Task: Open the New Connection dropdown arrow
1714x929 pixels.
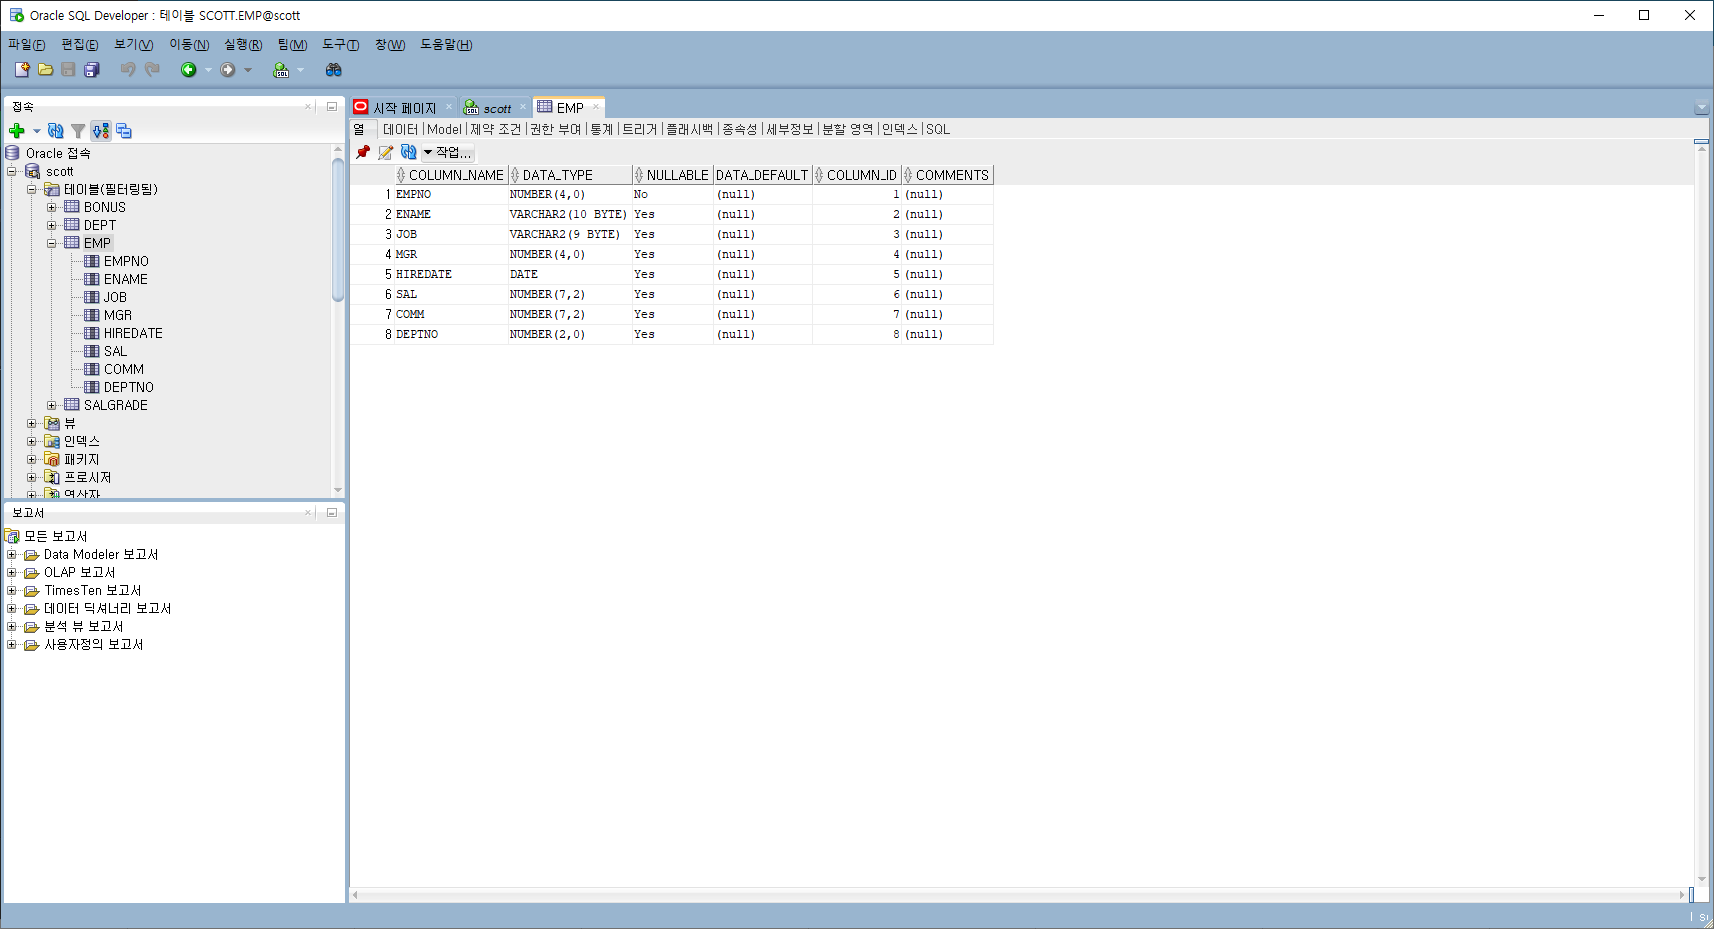Action: (37, 131)
